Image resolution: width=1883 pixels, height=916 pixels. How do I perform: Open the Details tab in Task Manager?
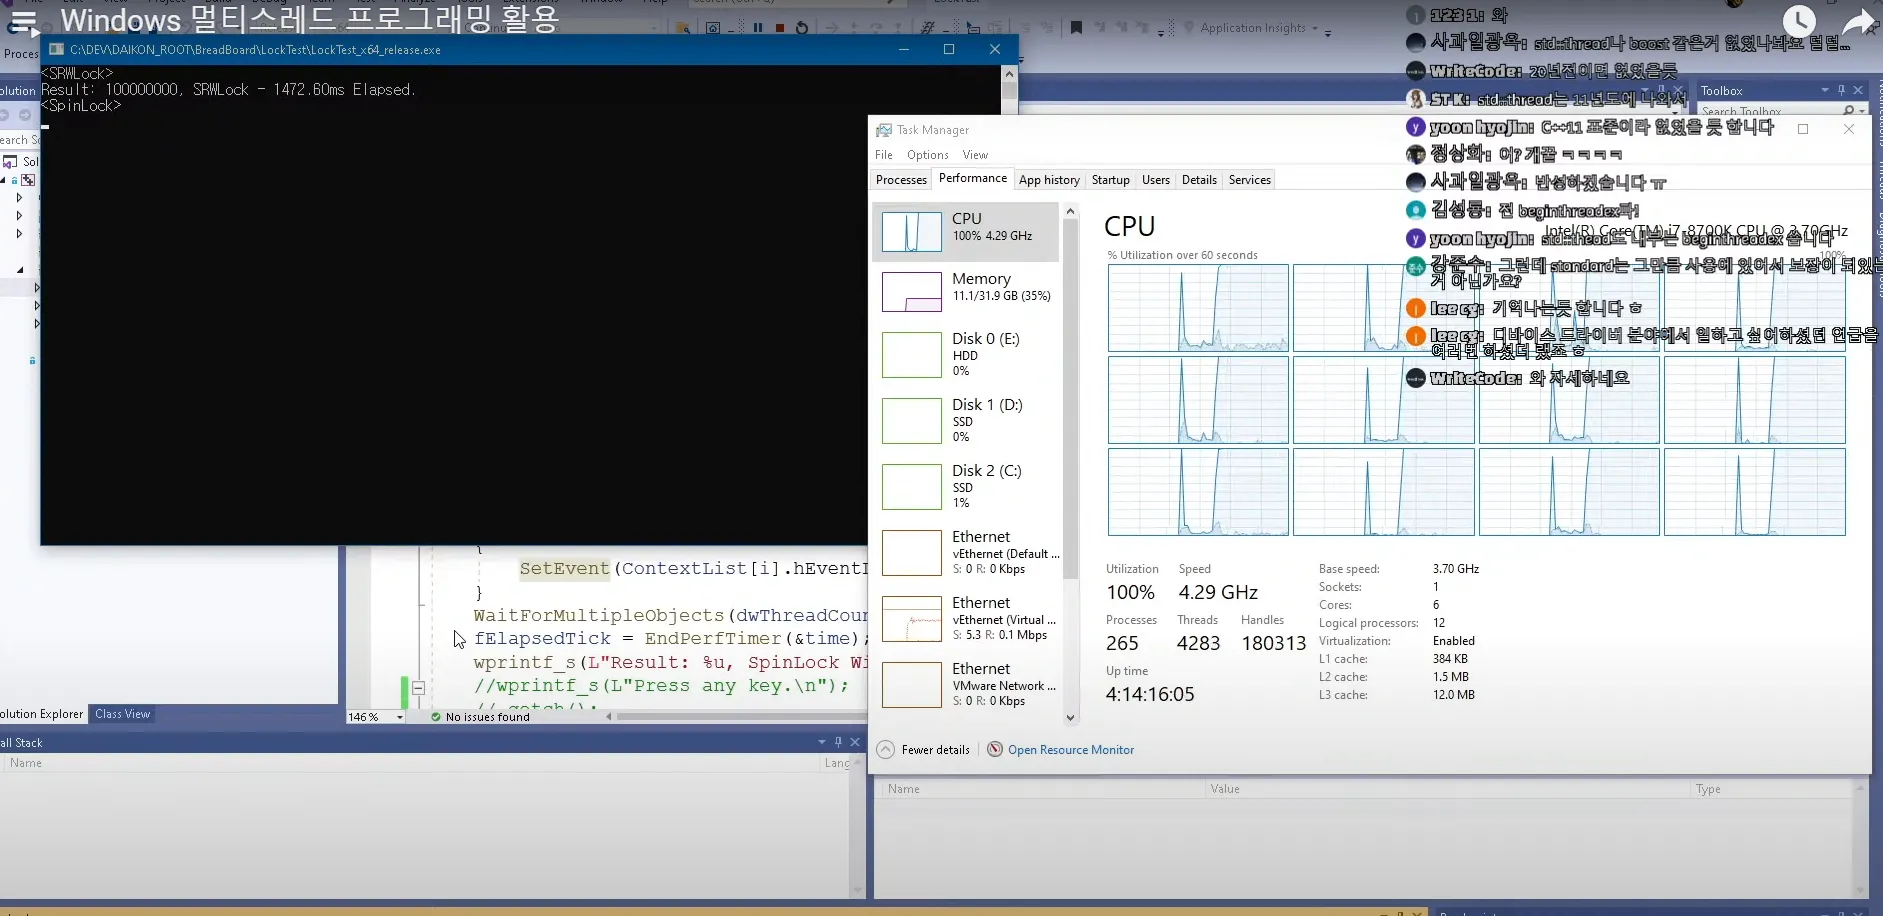click(x=1199, y=180)
